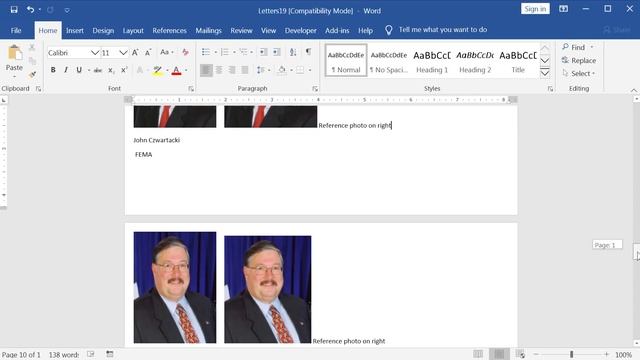Viewport: 640px width, 360px height.
Task: Toggle Superscript formatting
Action: click(x=124, y=70)
